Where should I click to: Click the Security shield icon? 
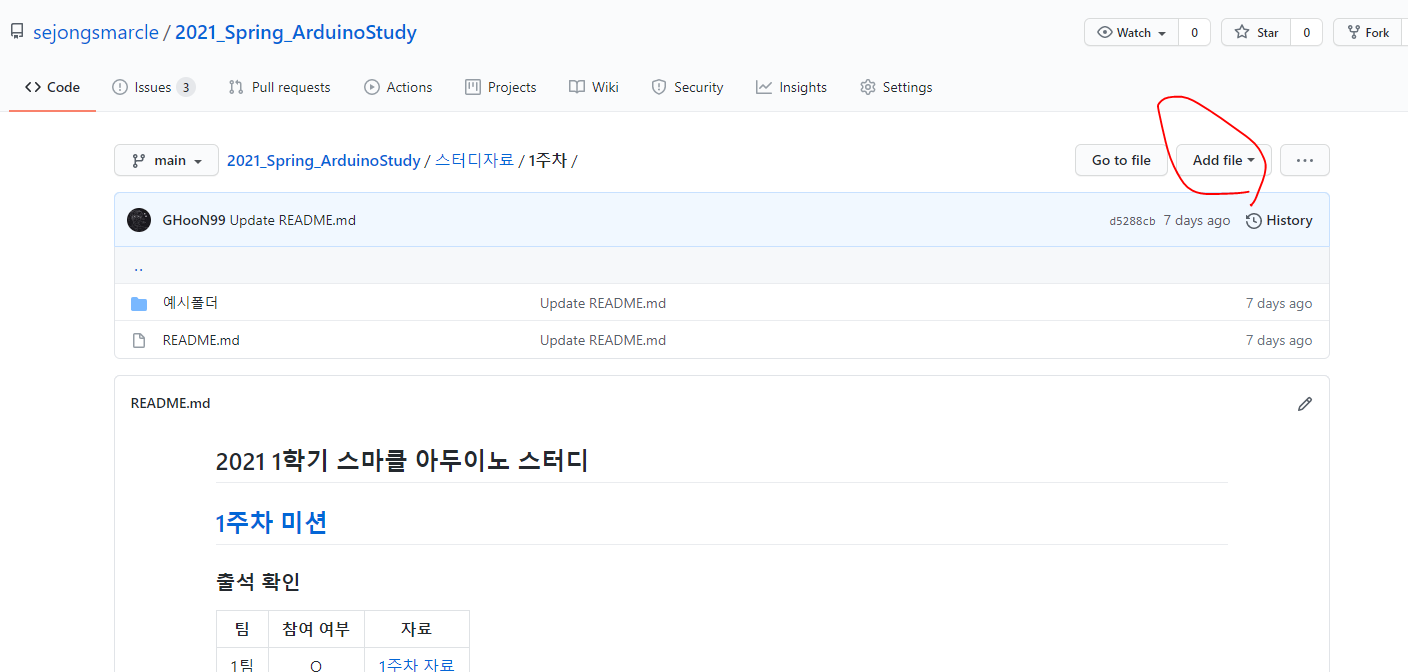pos(659,87)
